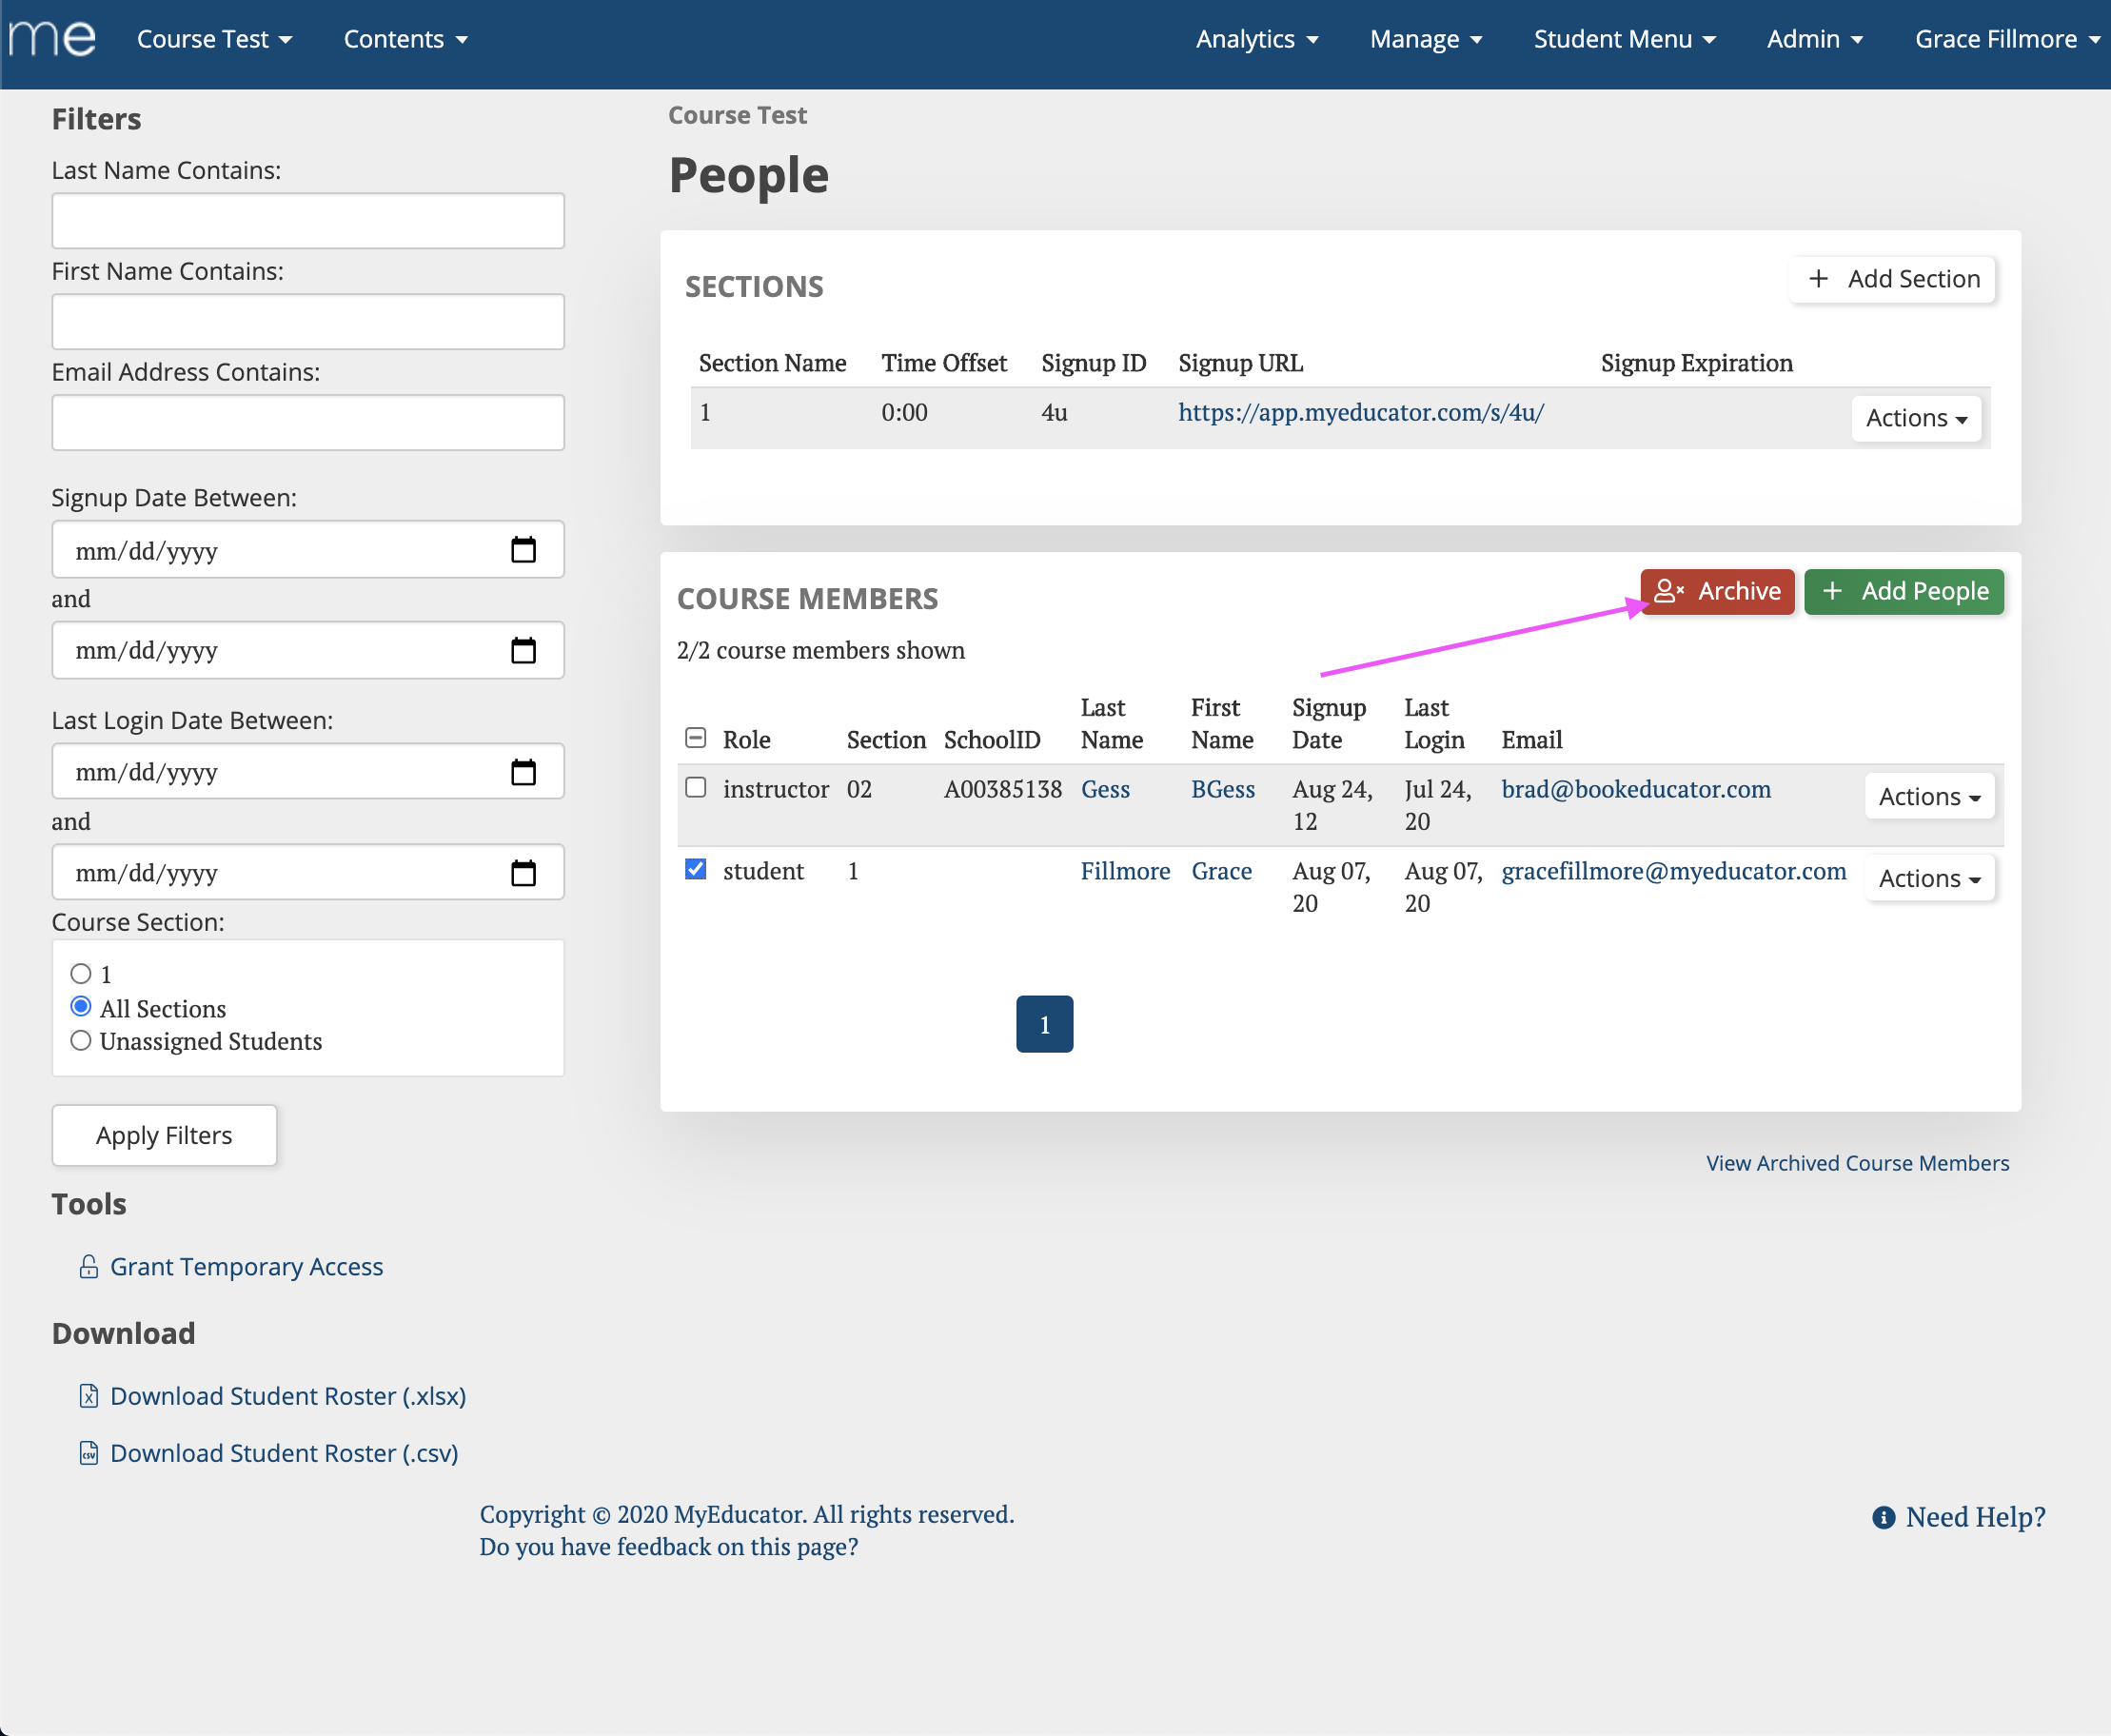Open first Last Login Date calendar icon

(x=523, y=772)
